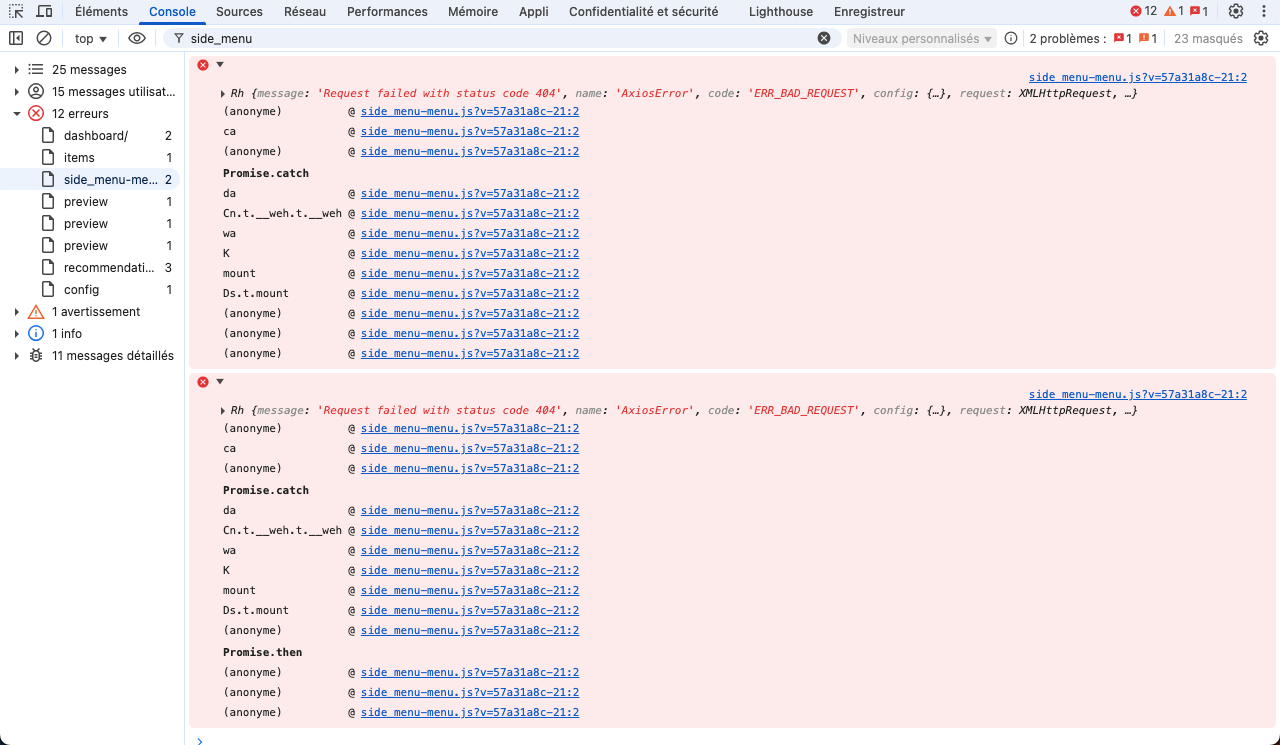Open the DevTools three-dot more menu
Screen dimensions: 1280x745
(x=1263, y=12)
